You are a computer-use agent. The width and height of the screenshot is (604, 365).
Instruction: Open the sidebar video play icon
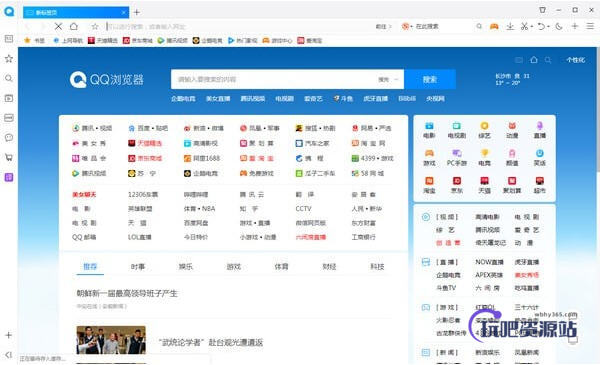9,99
